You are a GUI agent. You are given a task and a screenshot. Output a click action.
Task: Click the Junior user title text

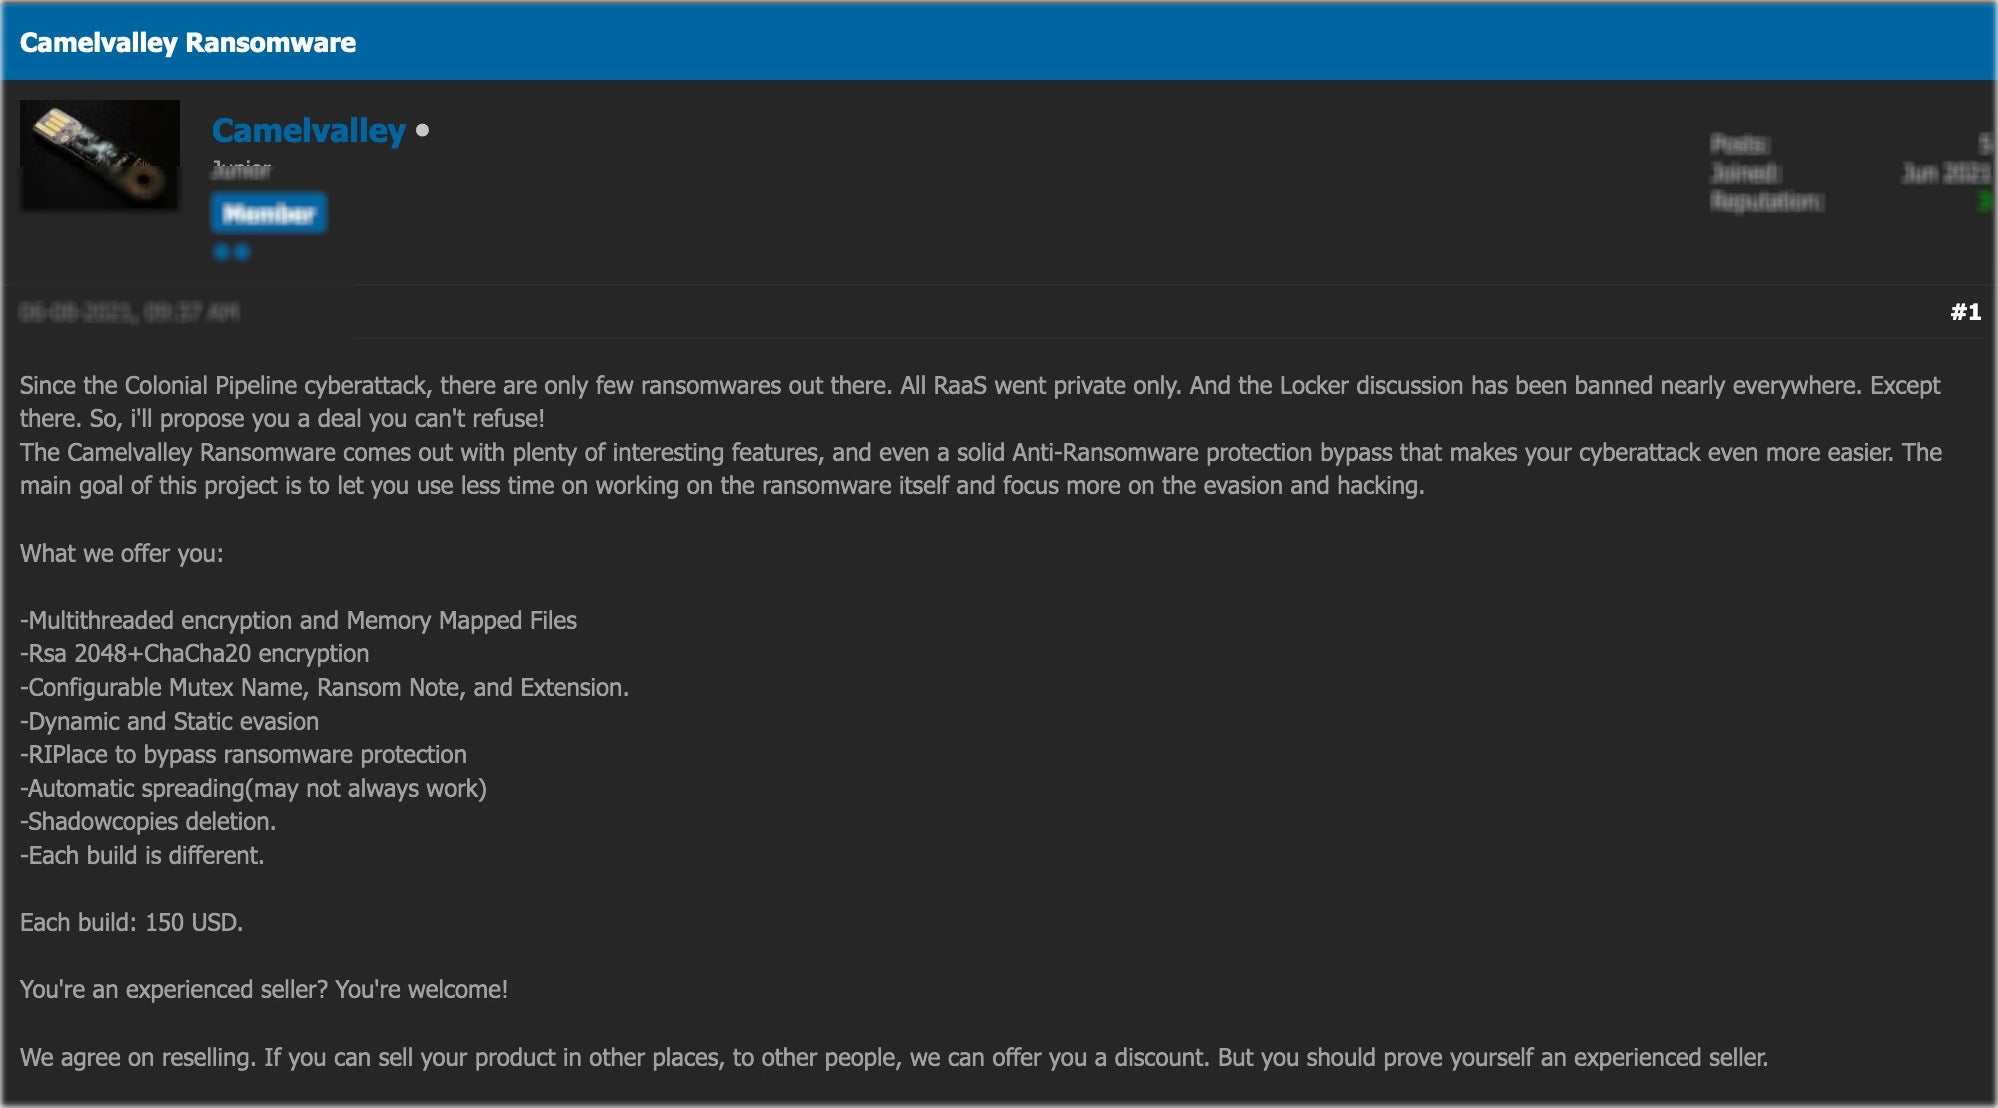[241, 170]
